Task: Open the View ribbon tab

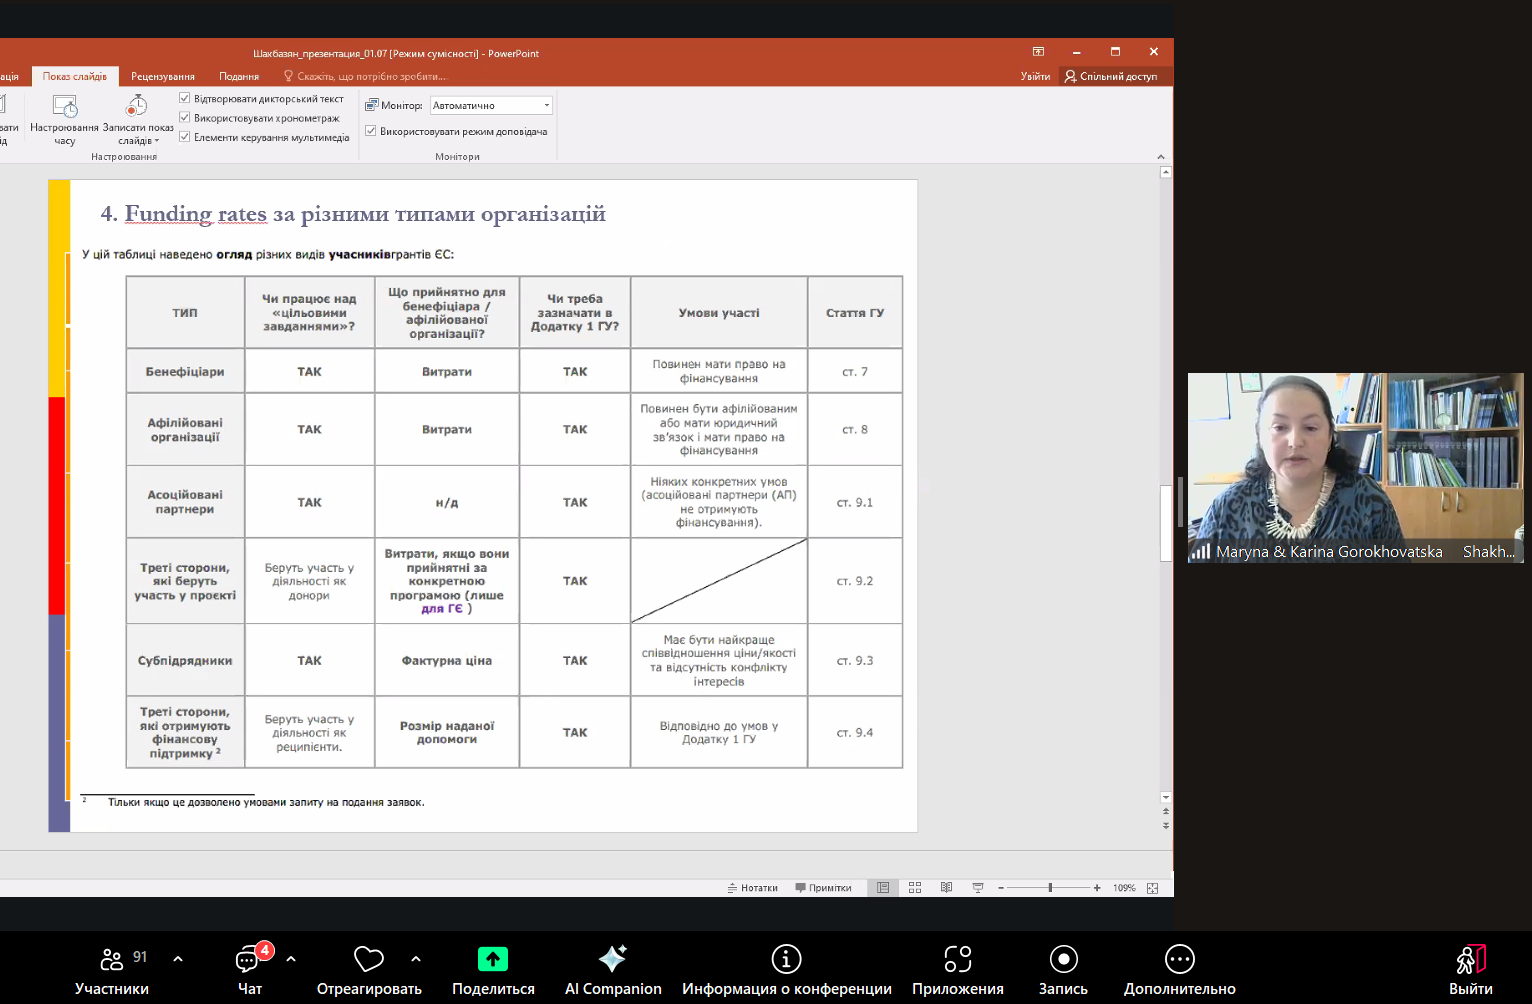Action: (x=239, y=76)
